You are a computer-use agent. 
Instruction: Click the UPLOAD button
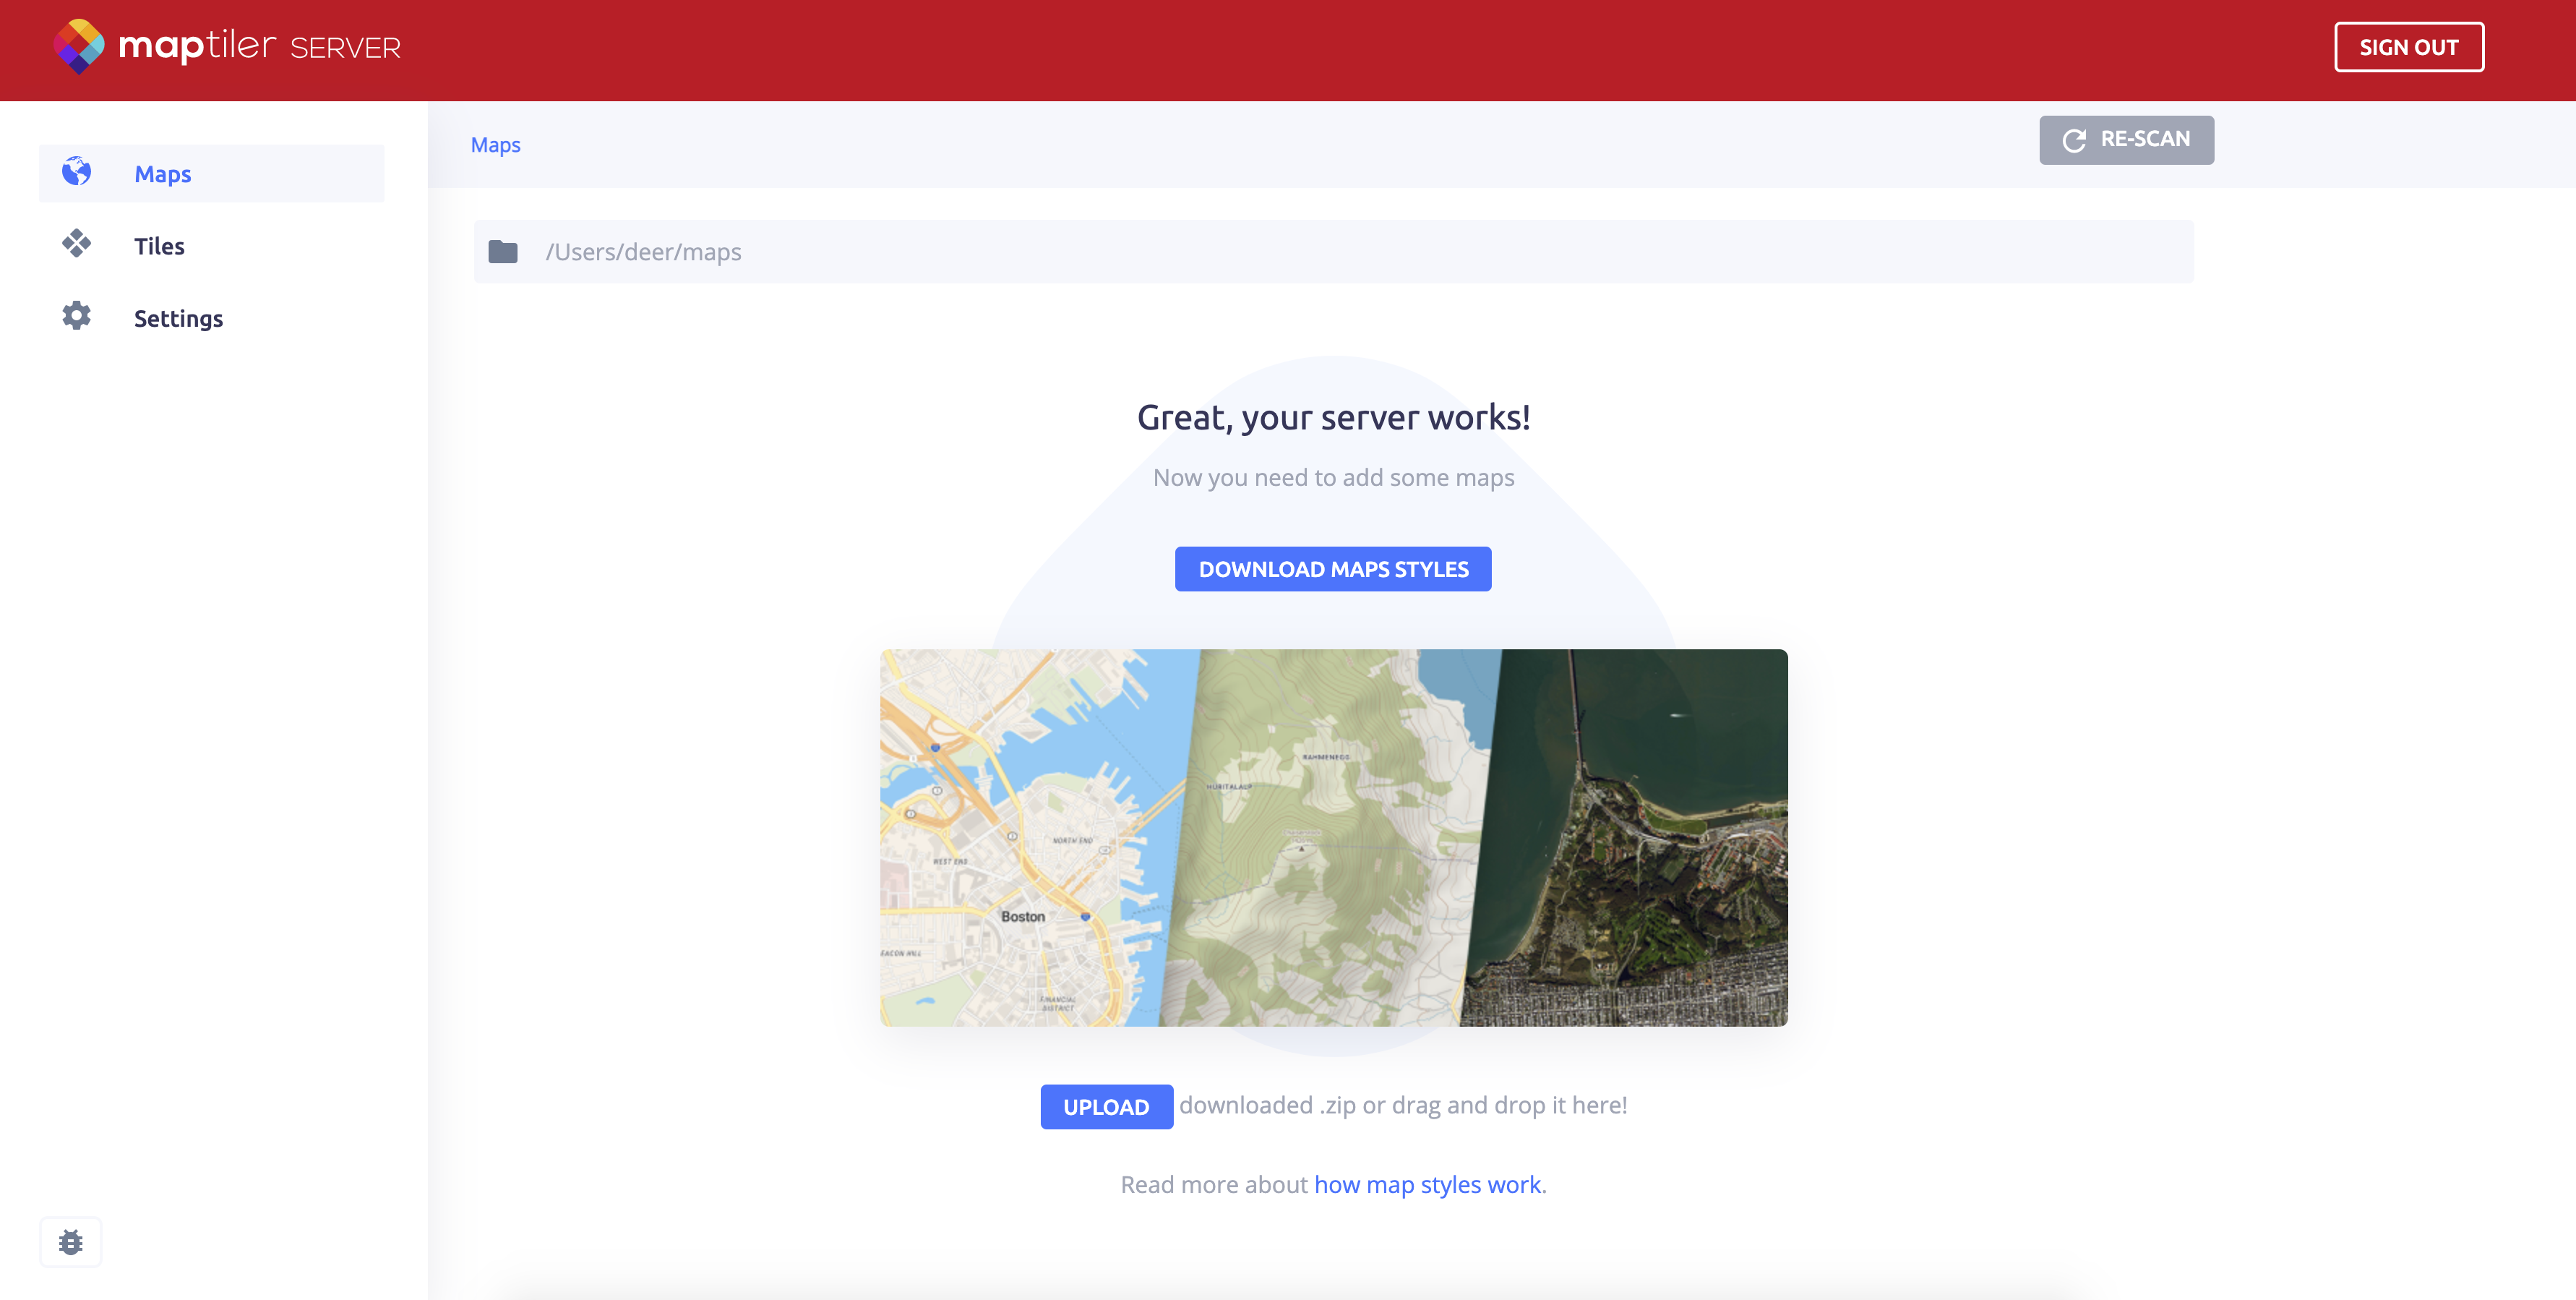tap(1106, 1107)
